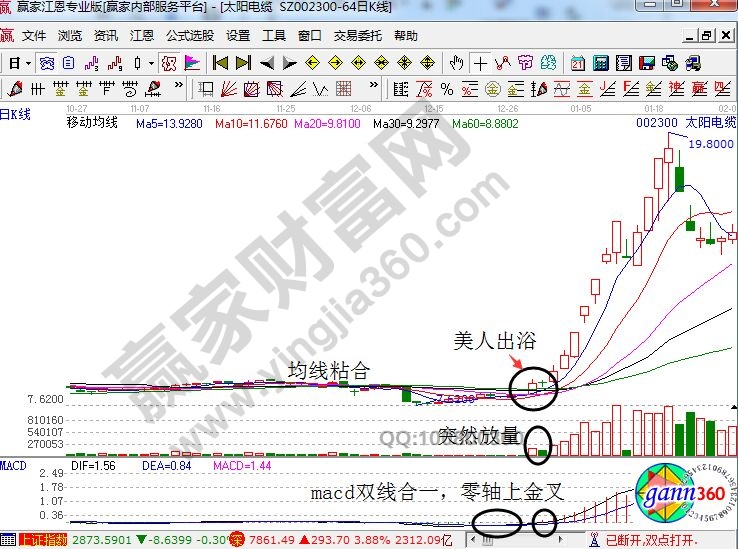Screen dimensions: 738x549
Task: Click the red zigzag points line icon
Action: tap(503, 63)
